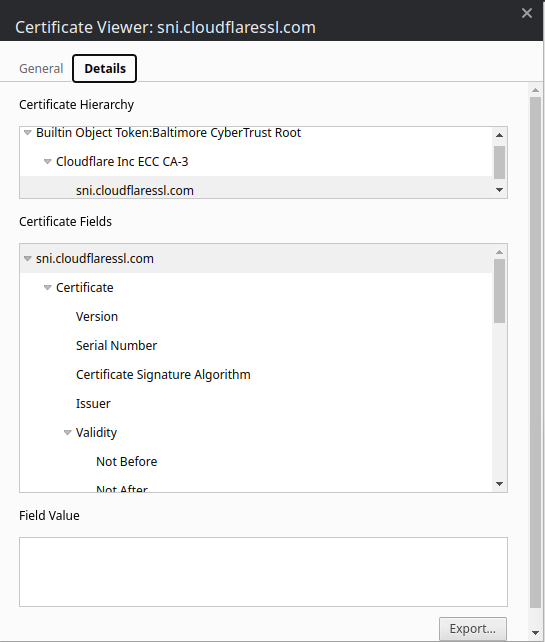The height and width of the screenshot is (642, 545).
Task: Collapse sni.cloudflaressl.com in Certificate Fields
Action: coord(27,259)
